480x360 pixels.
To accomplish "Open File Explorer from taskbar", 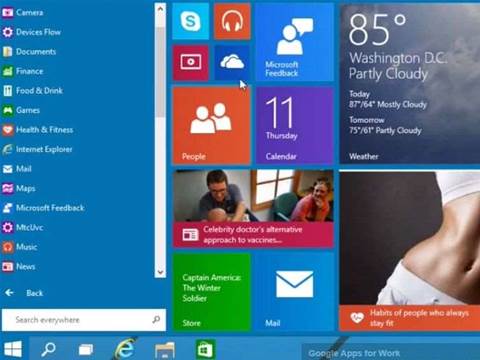I will pos(165,350).
